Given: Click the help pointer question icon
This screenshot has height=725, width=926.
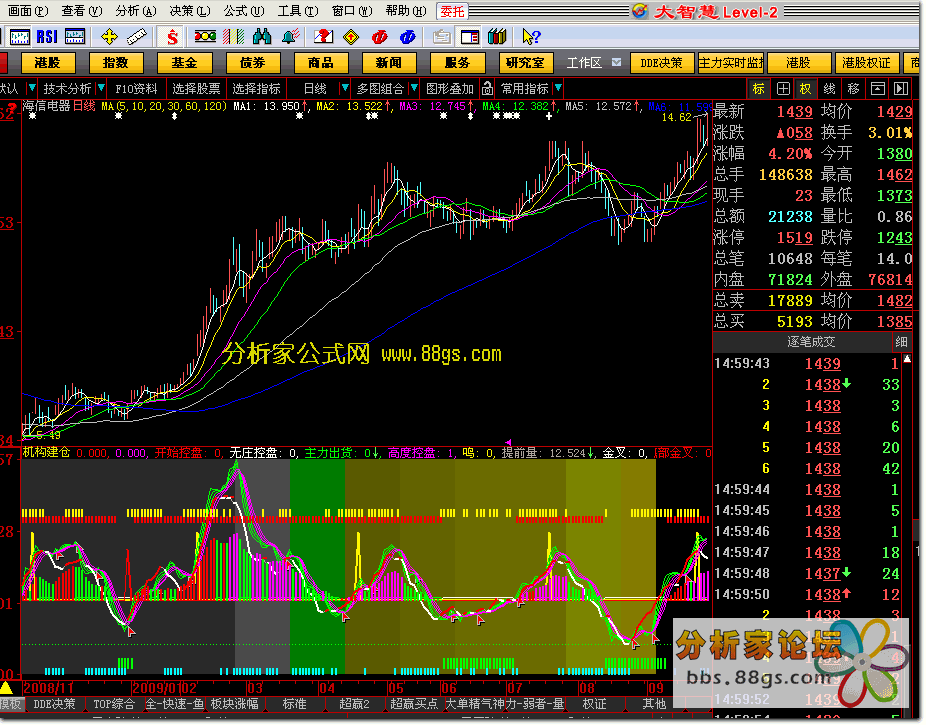Looking at the screenshot, I should click(x=531, y=37).
